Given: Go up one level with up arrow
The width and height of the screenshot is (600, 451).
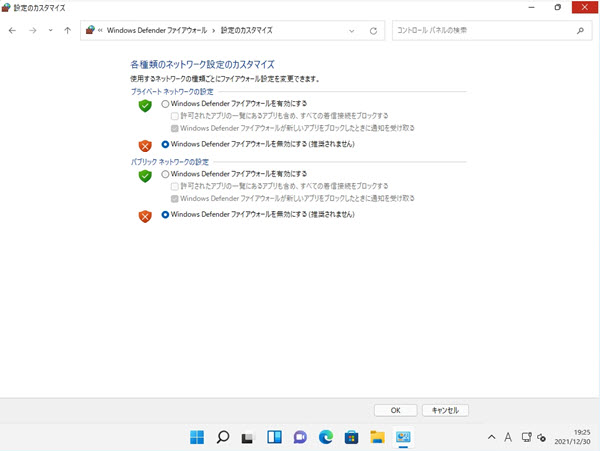Looking at the screenshot, I should (67, 31).
